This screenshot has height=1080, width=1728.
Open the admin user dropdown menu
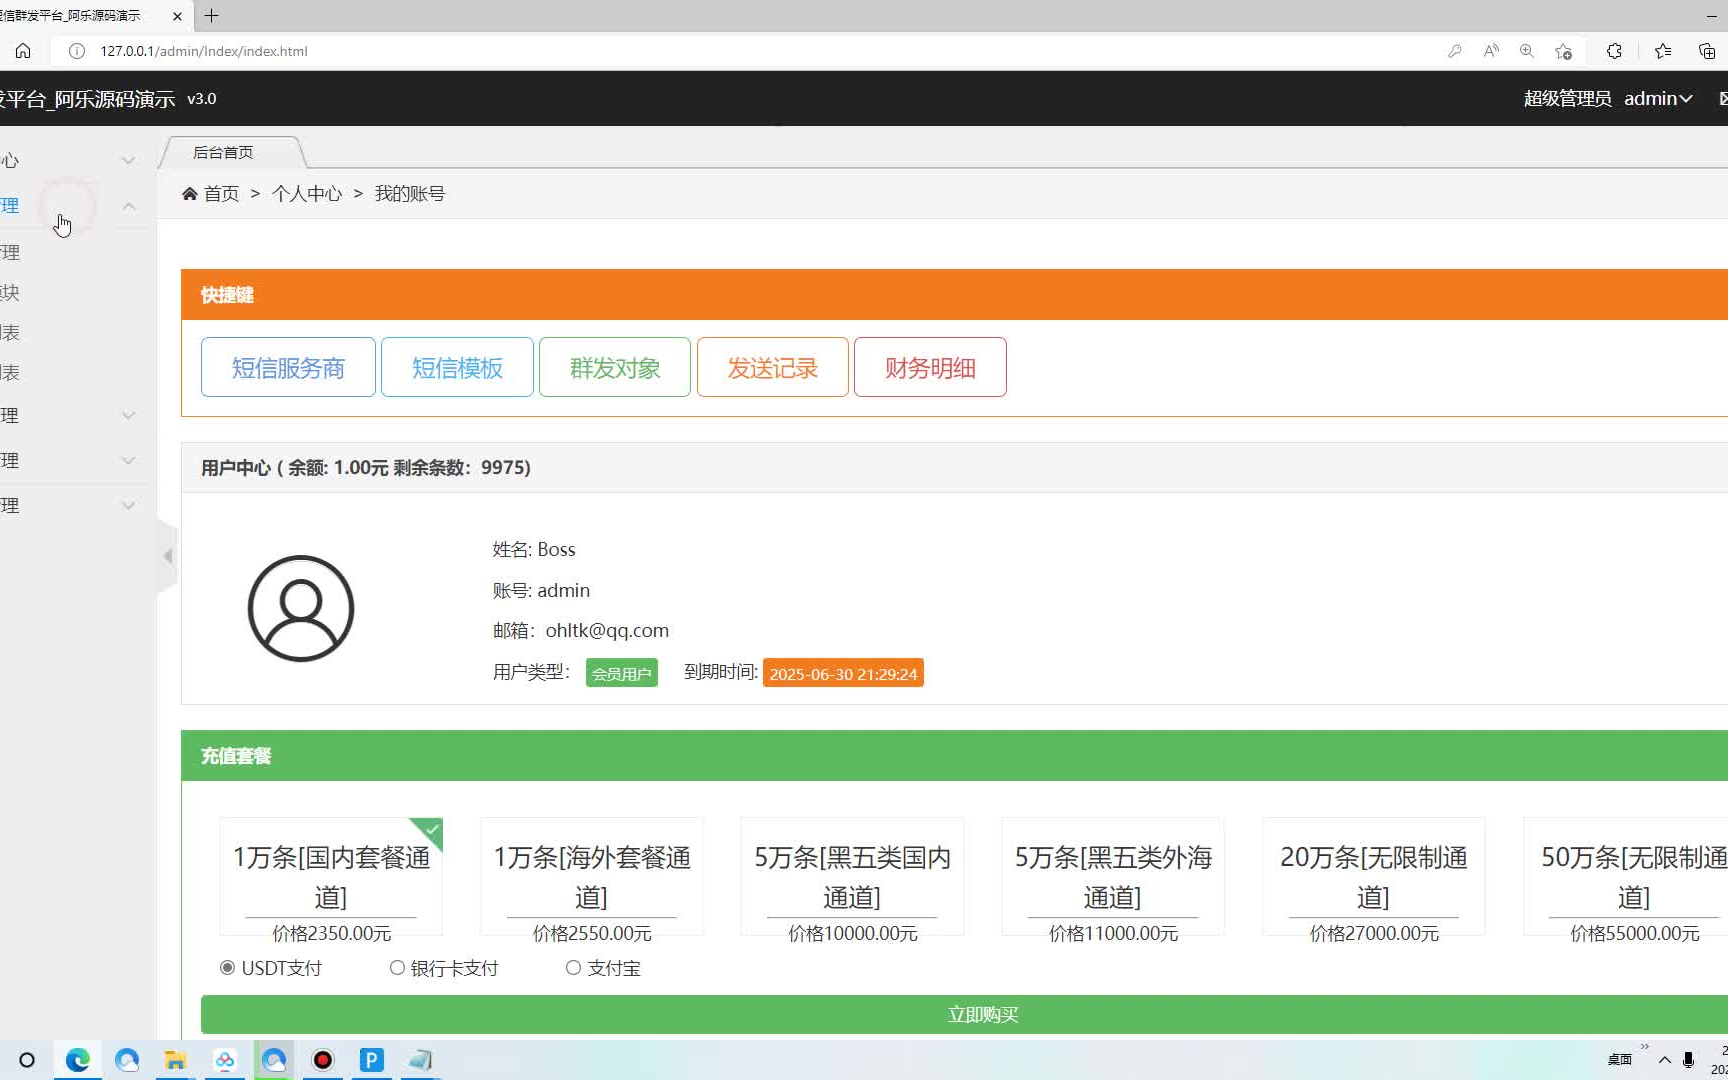click(x=1658, y=98)
